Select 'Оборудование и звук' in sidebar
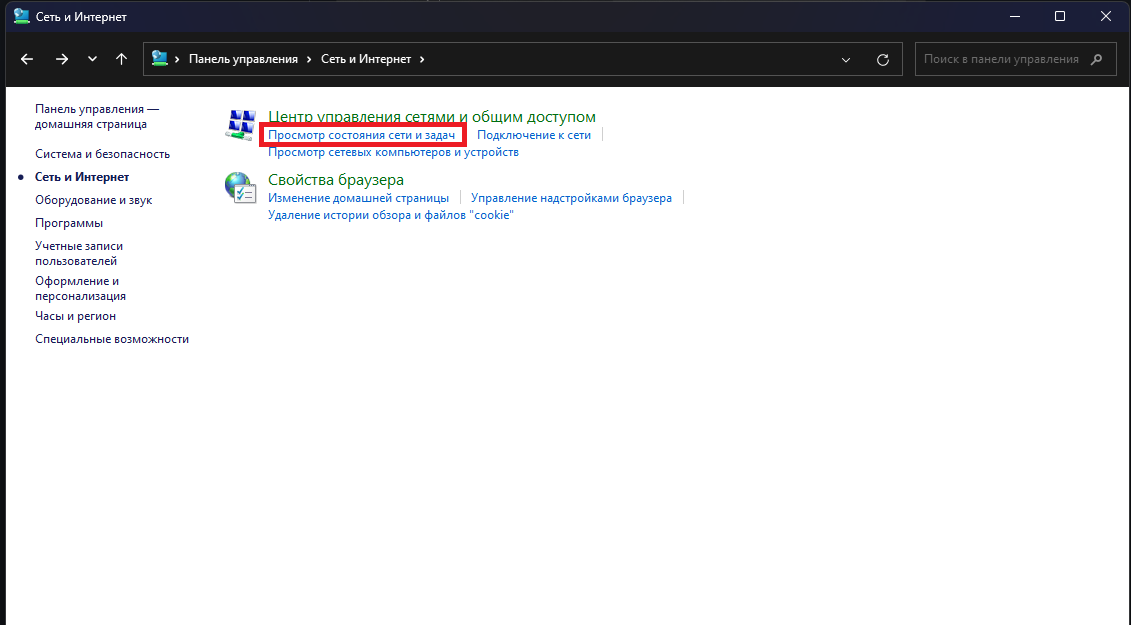1131x625 pixels. pos(93,200)
